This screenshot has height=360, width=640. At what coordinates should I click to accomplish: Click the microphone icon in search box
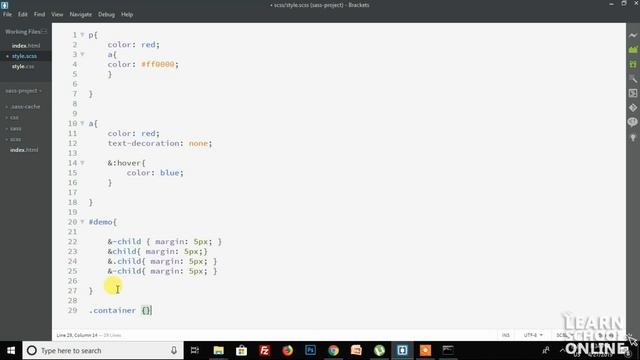point(174,350)
